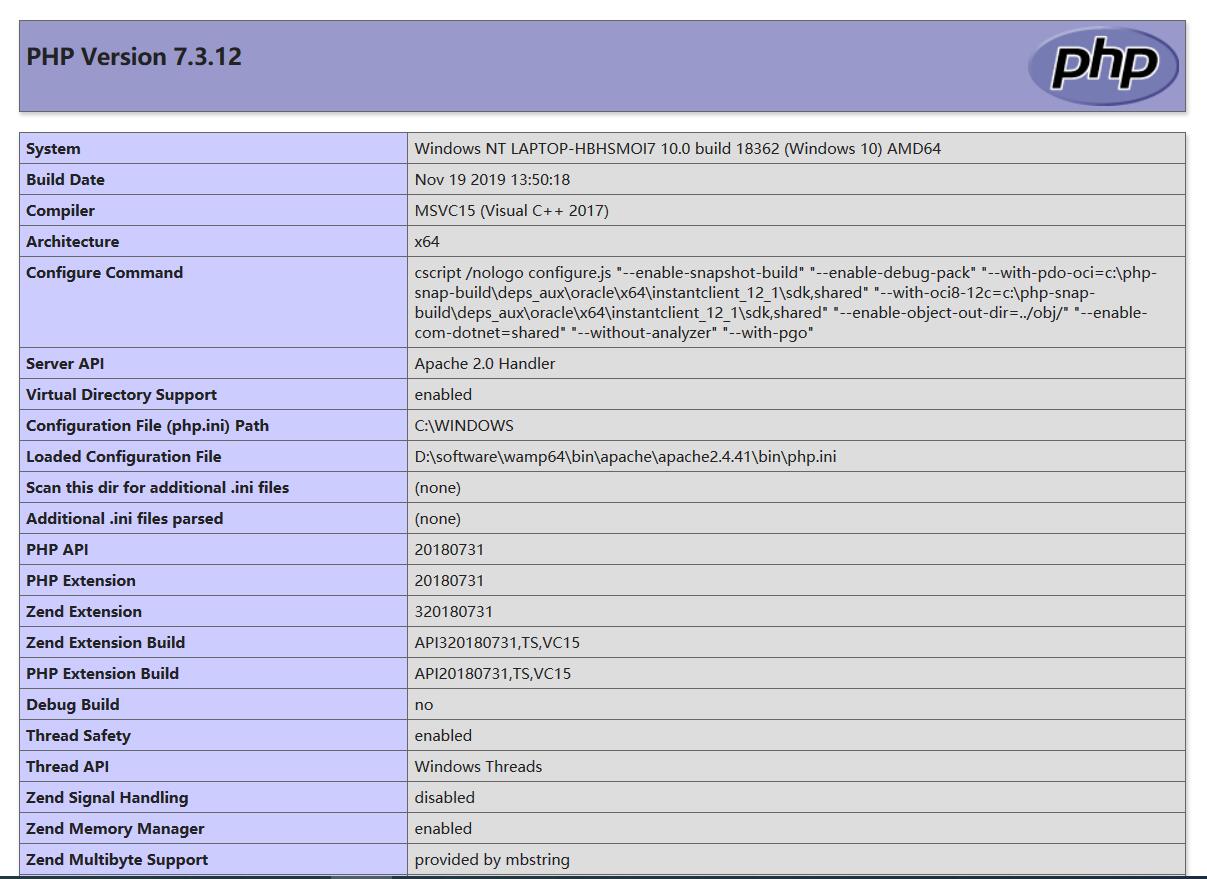Screen dimensions: 1207x879
Task: Click the 'Zend Memory Manager' label
Action: point(115,829)
